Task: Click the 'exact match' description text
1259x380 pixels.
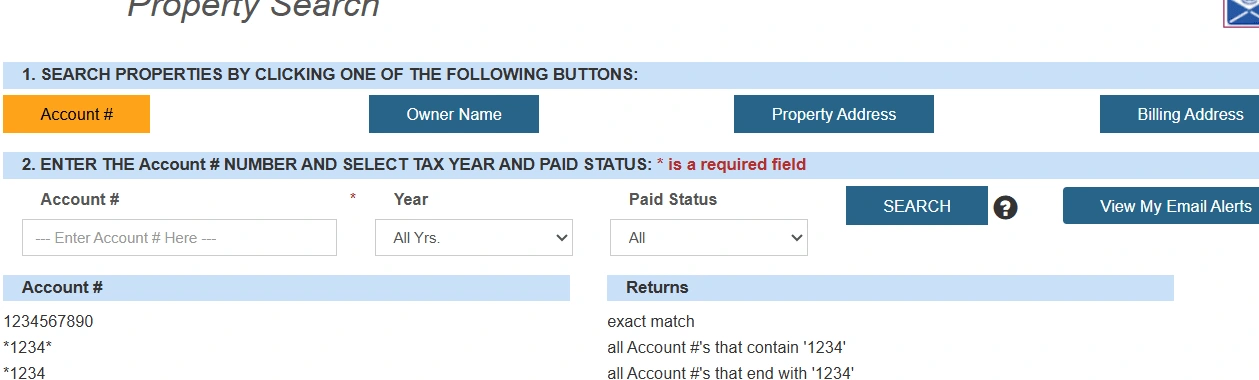Action: [651, 322]
